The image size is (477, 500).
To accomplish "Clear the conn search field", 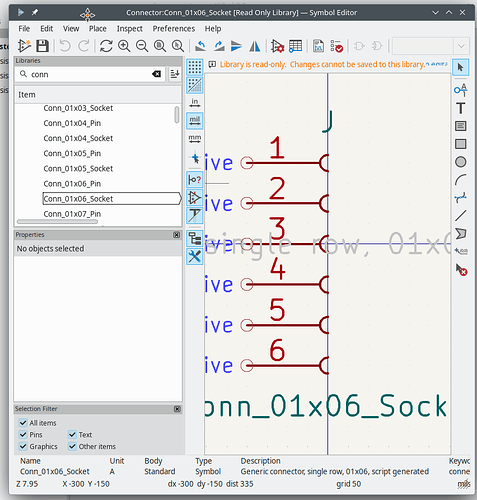I will click(157, 74).
